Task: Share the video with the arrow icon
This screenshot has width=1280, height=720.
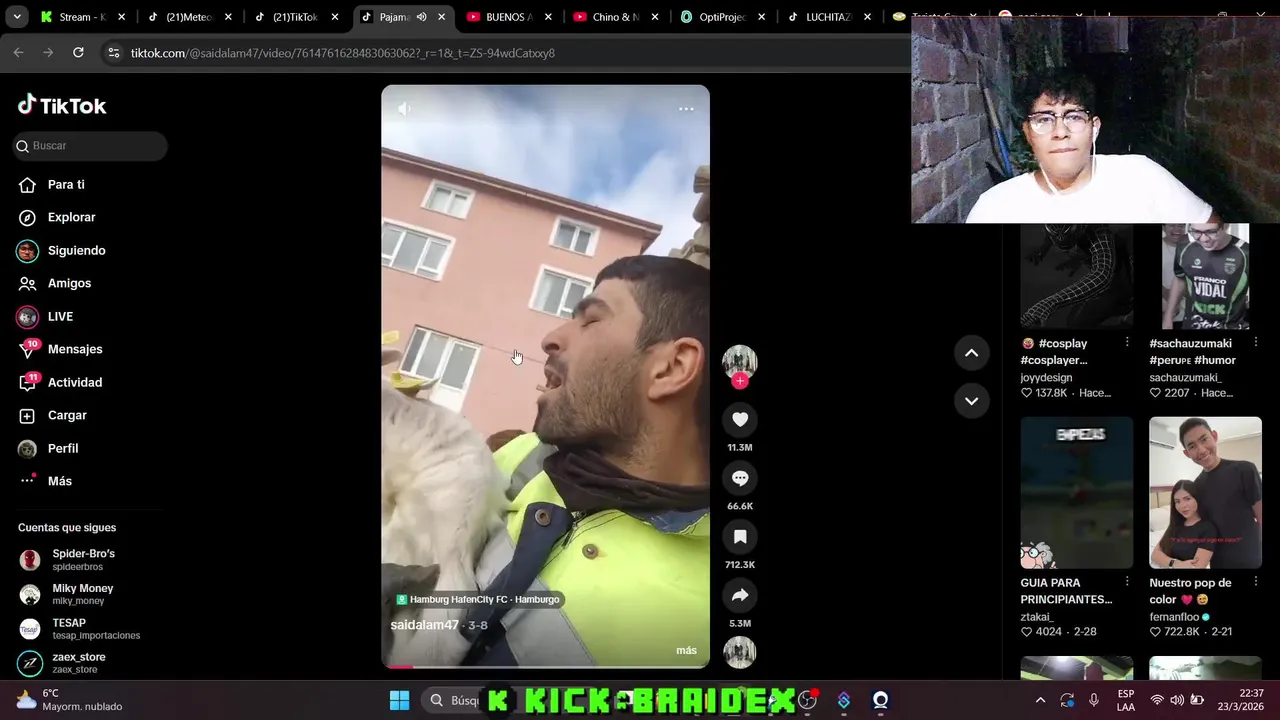Action: coord(740,595)
